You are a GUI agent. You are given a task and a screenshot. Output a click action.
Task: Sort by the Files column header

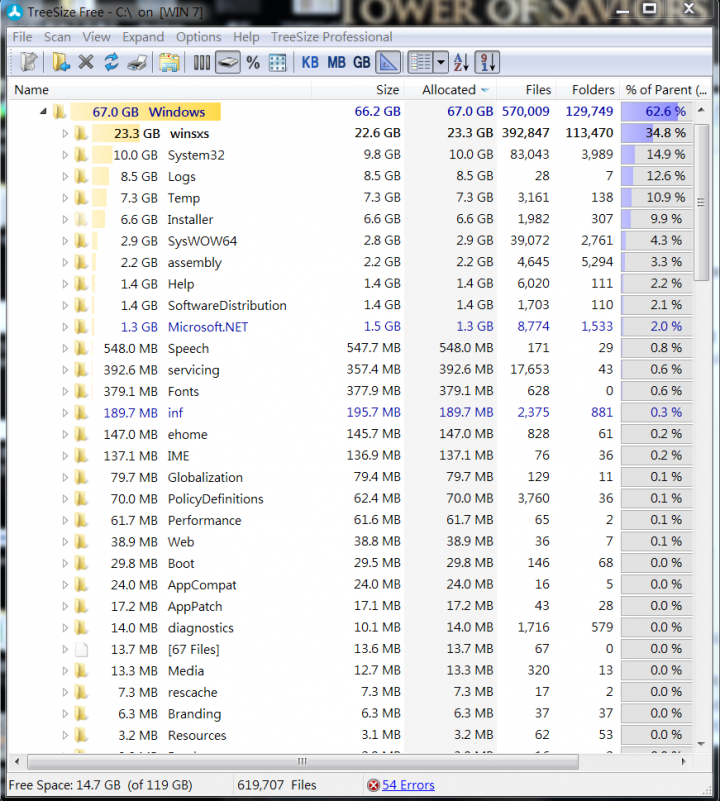(526, 90)
